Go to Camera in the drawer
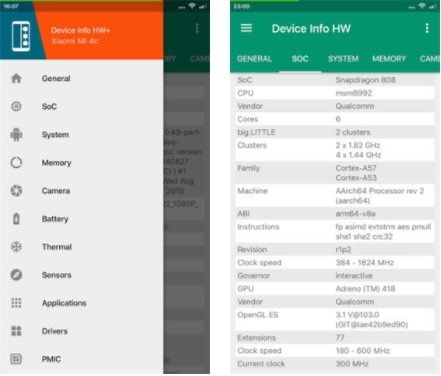Viewport: 441px width, 376px height. point(82,191)
